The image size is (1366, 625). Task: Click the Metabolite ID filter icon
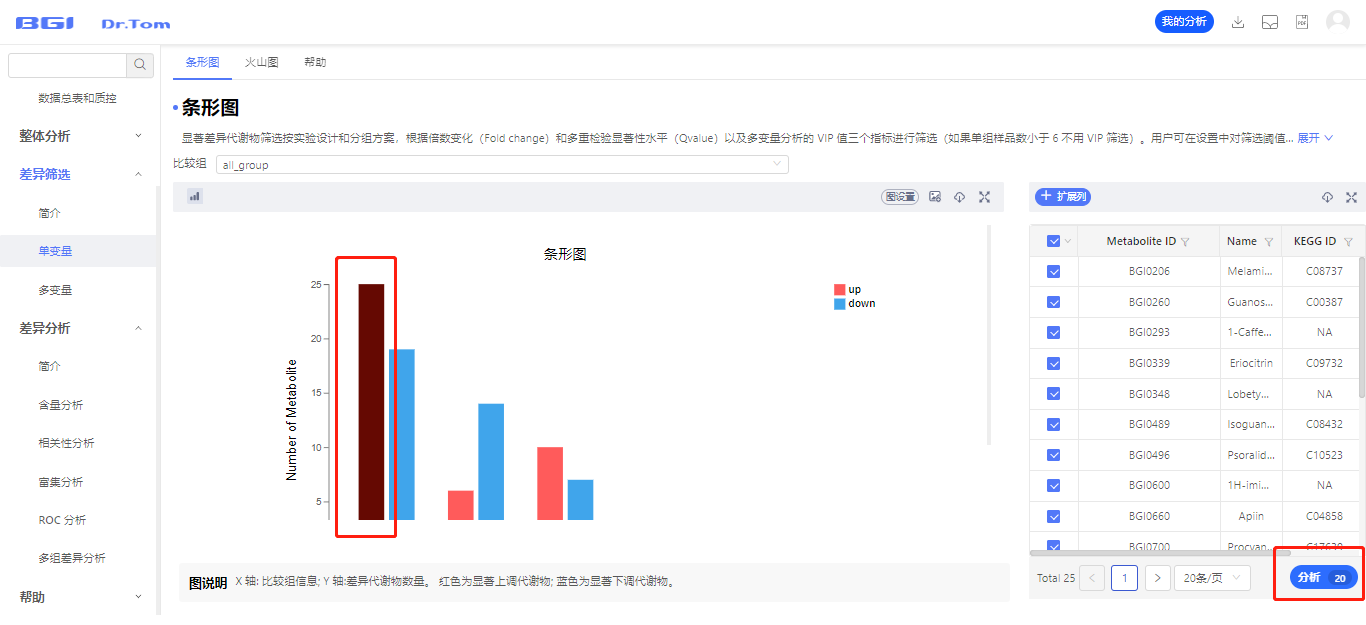click(1185, 242)
